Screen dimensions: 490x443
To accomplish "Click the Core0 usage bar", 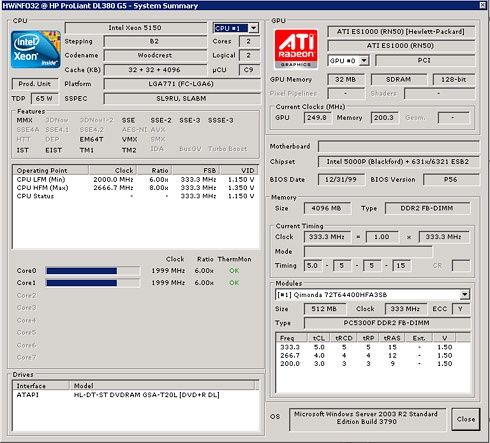I will coord(93,271).
